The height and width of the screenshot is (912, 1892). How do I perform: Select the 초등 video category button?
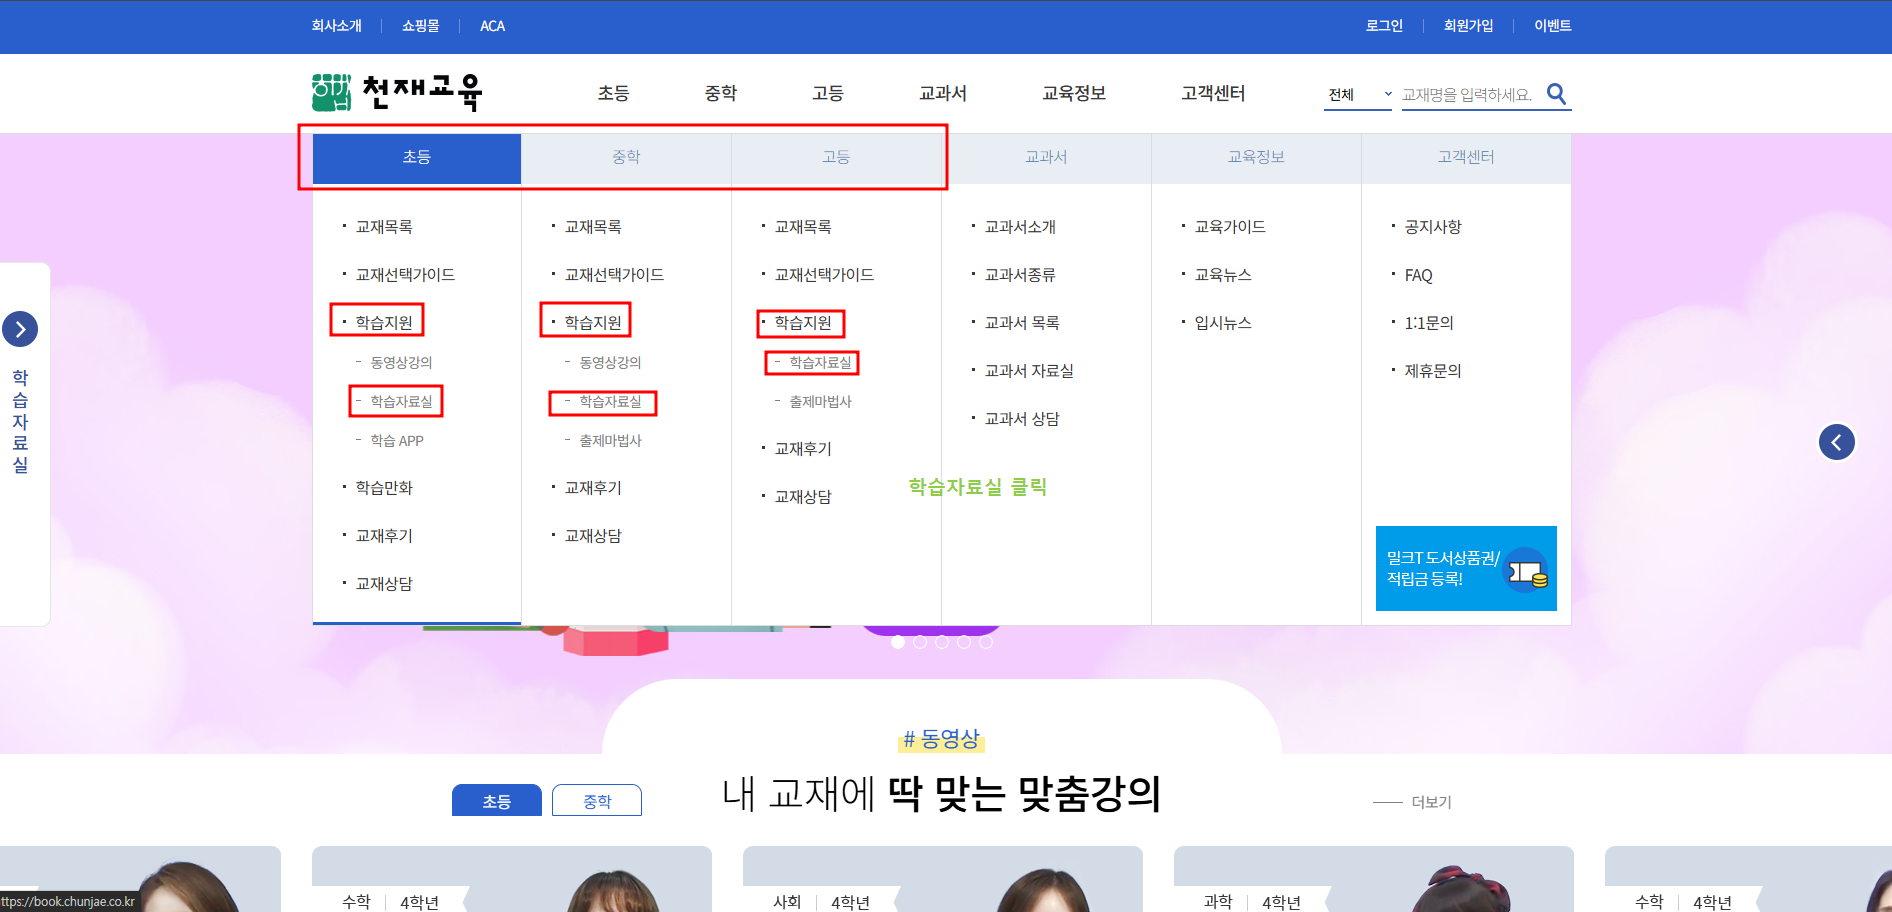(x=496, y=800)
